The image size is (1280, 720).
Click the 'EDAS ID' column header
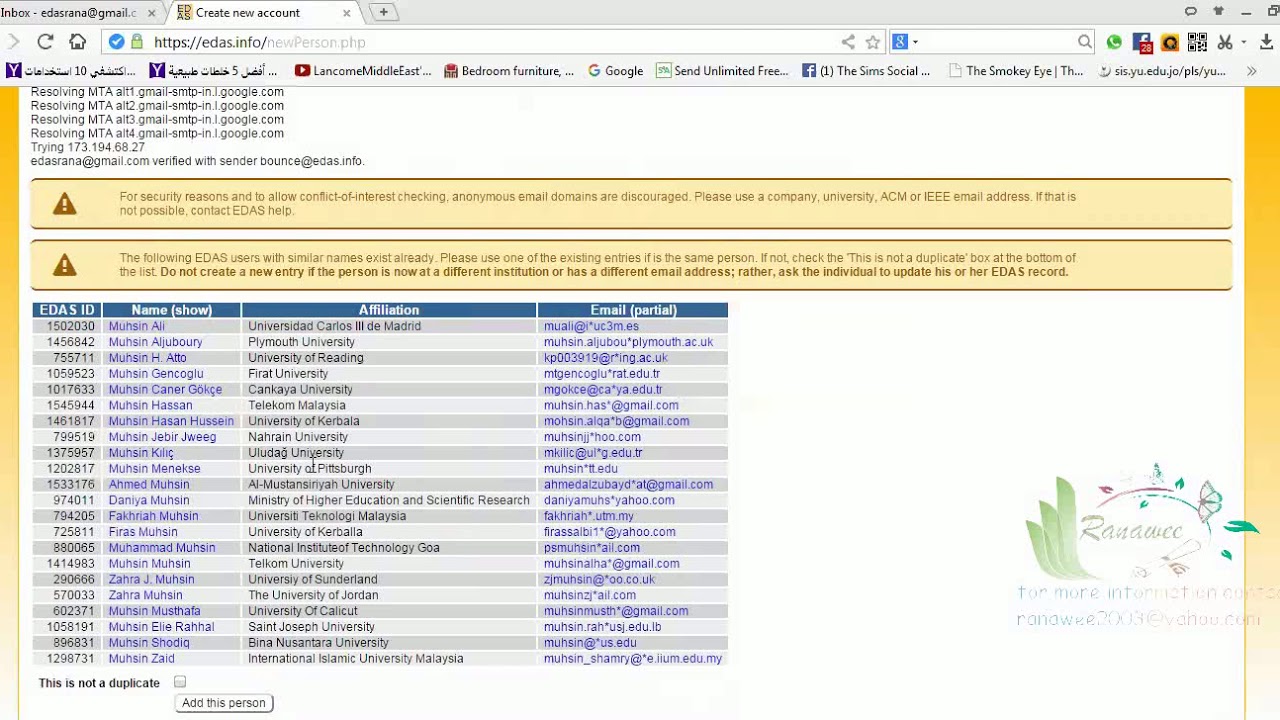pyautogui.click(x=67, y=310)
